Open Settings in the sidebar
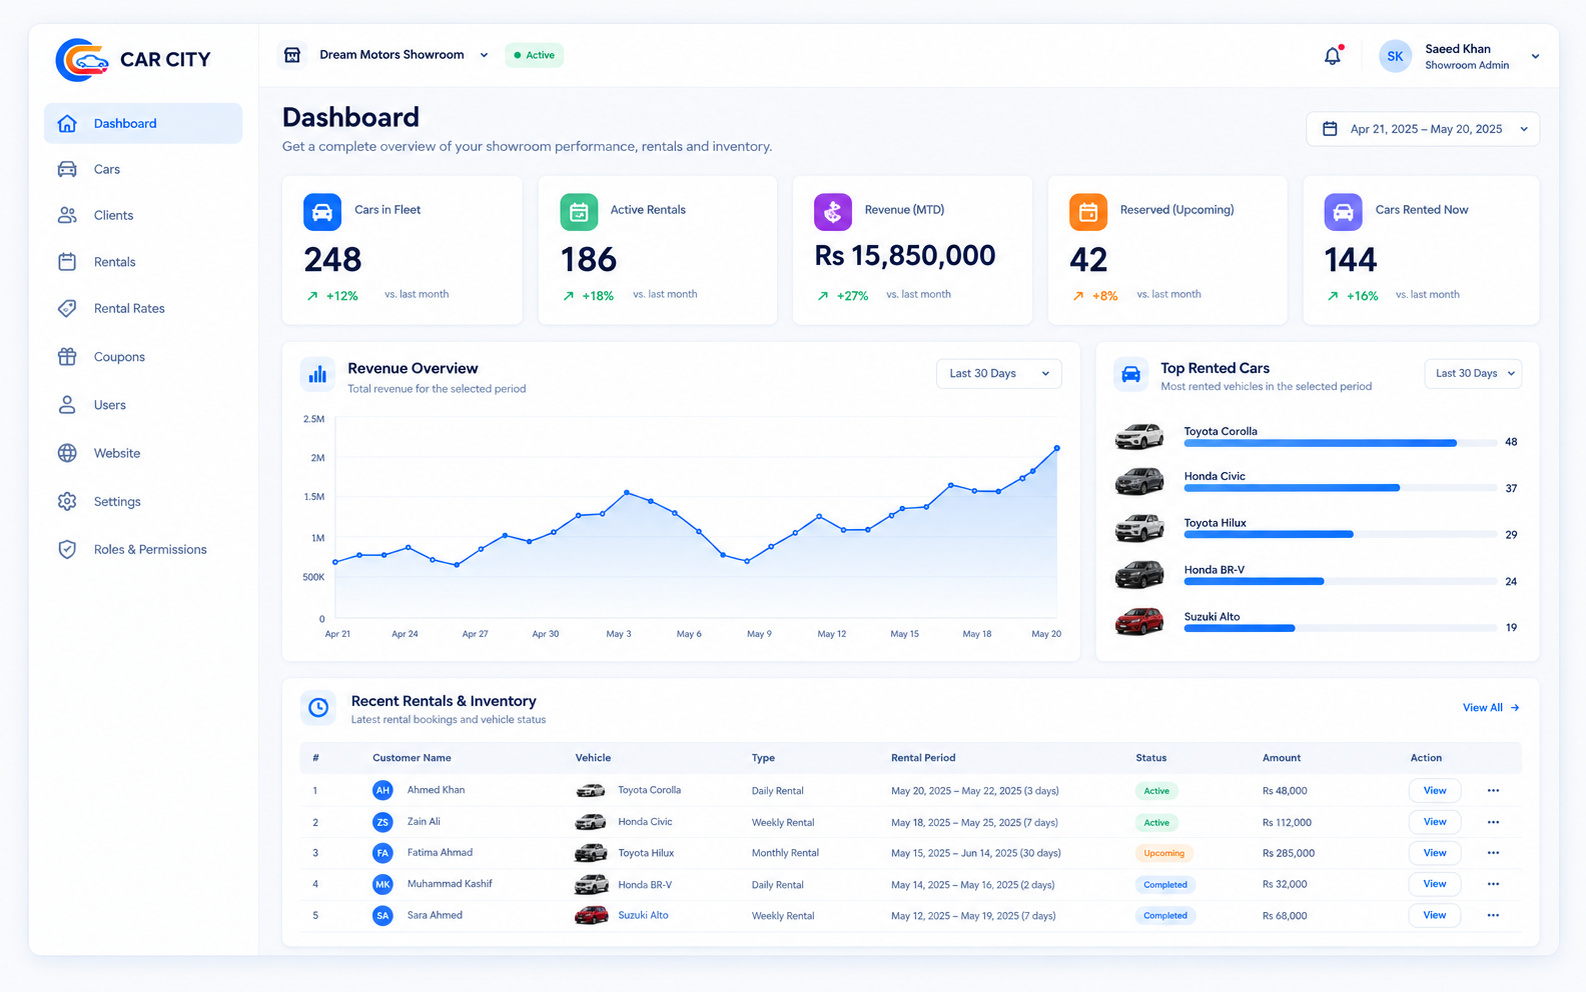The width and height of the screenshot is (1586, 992). pos(143,501)
